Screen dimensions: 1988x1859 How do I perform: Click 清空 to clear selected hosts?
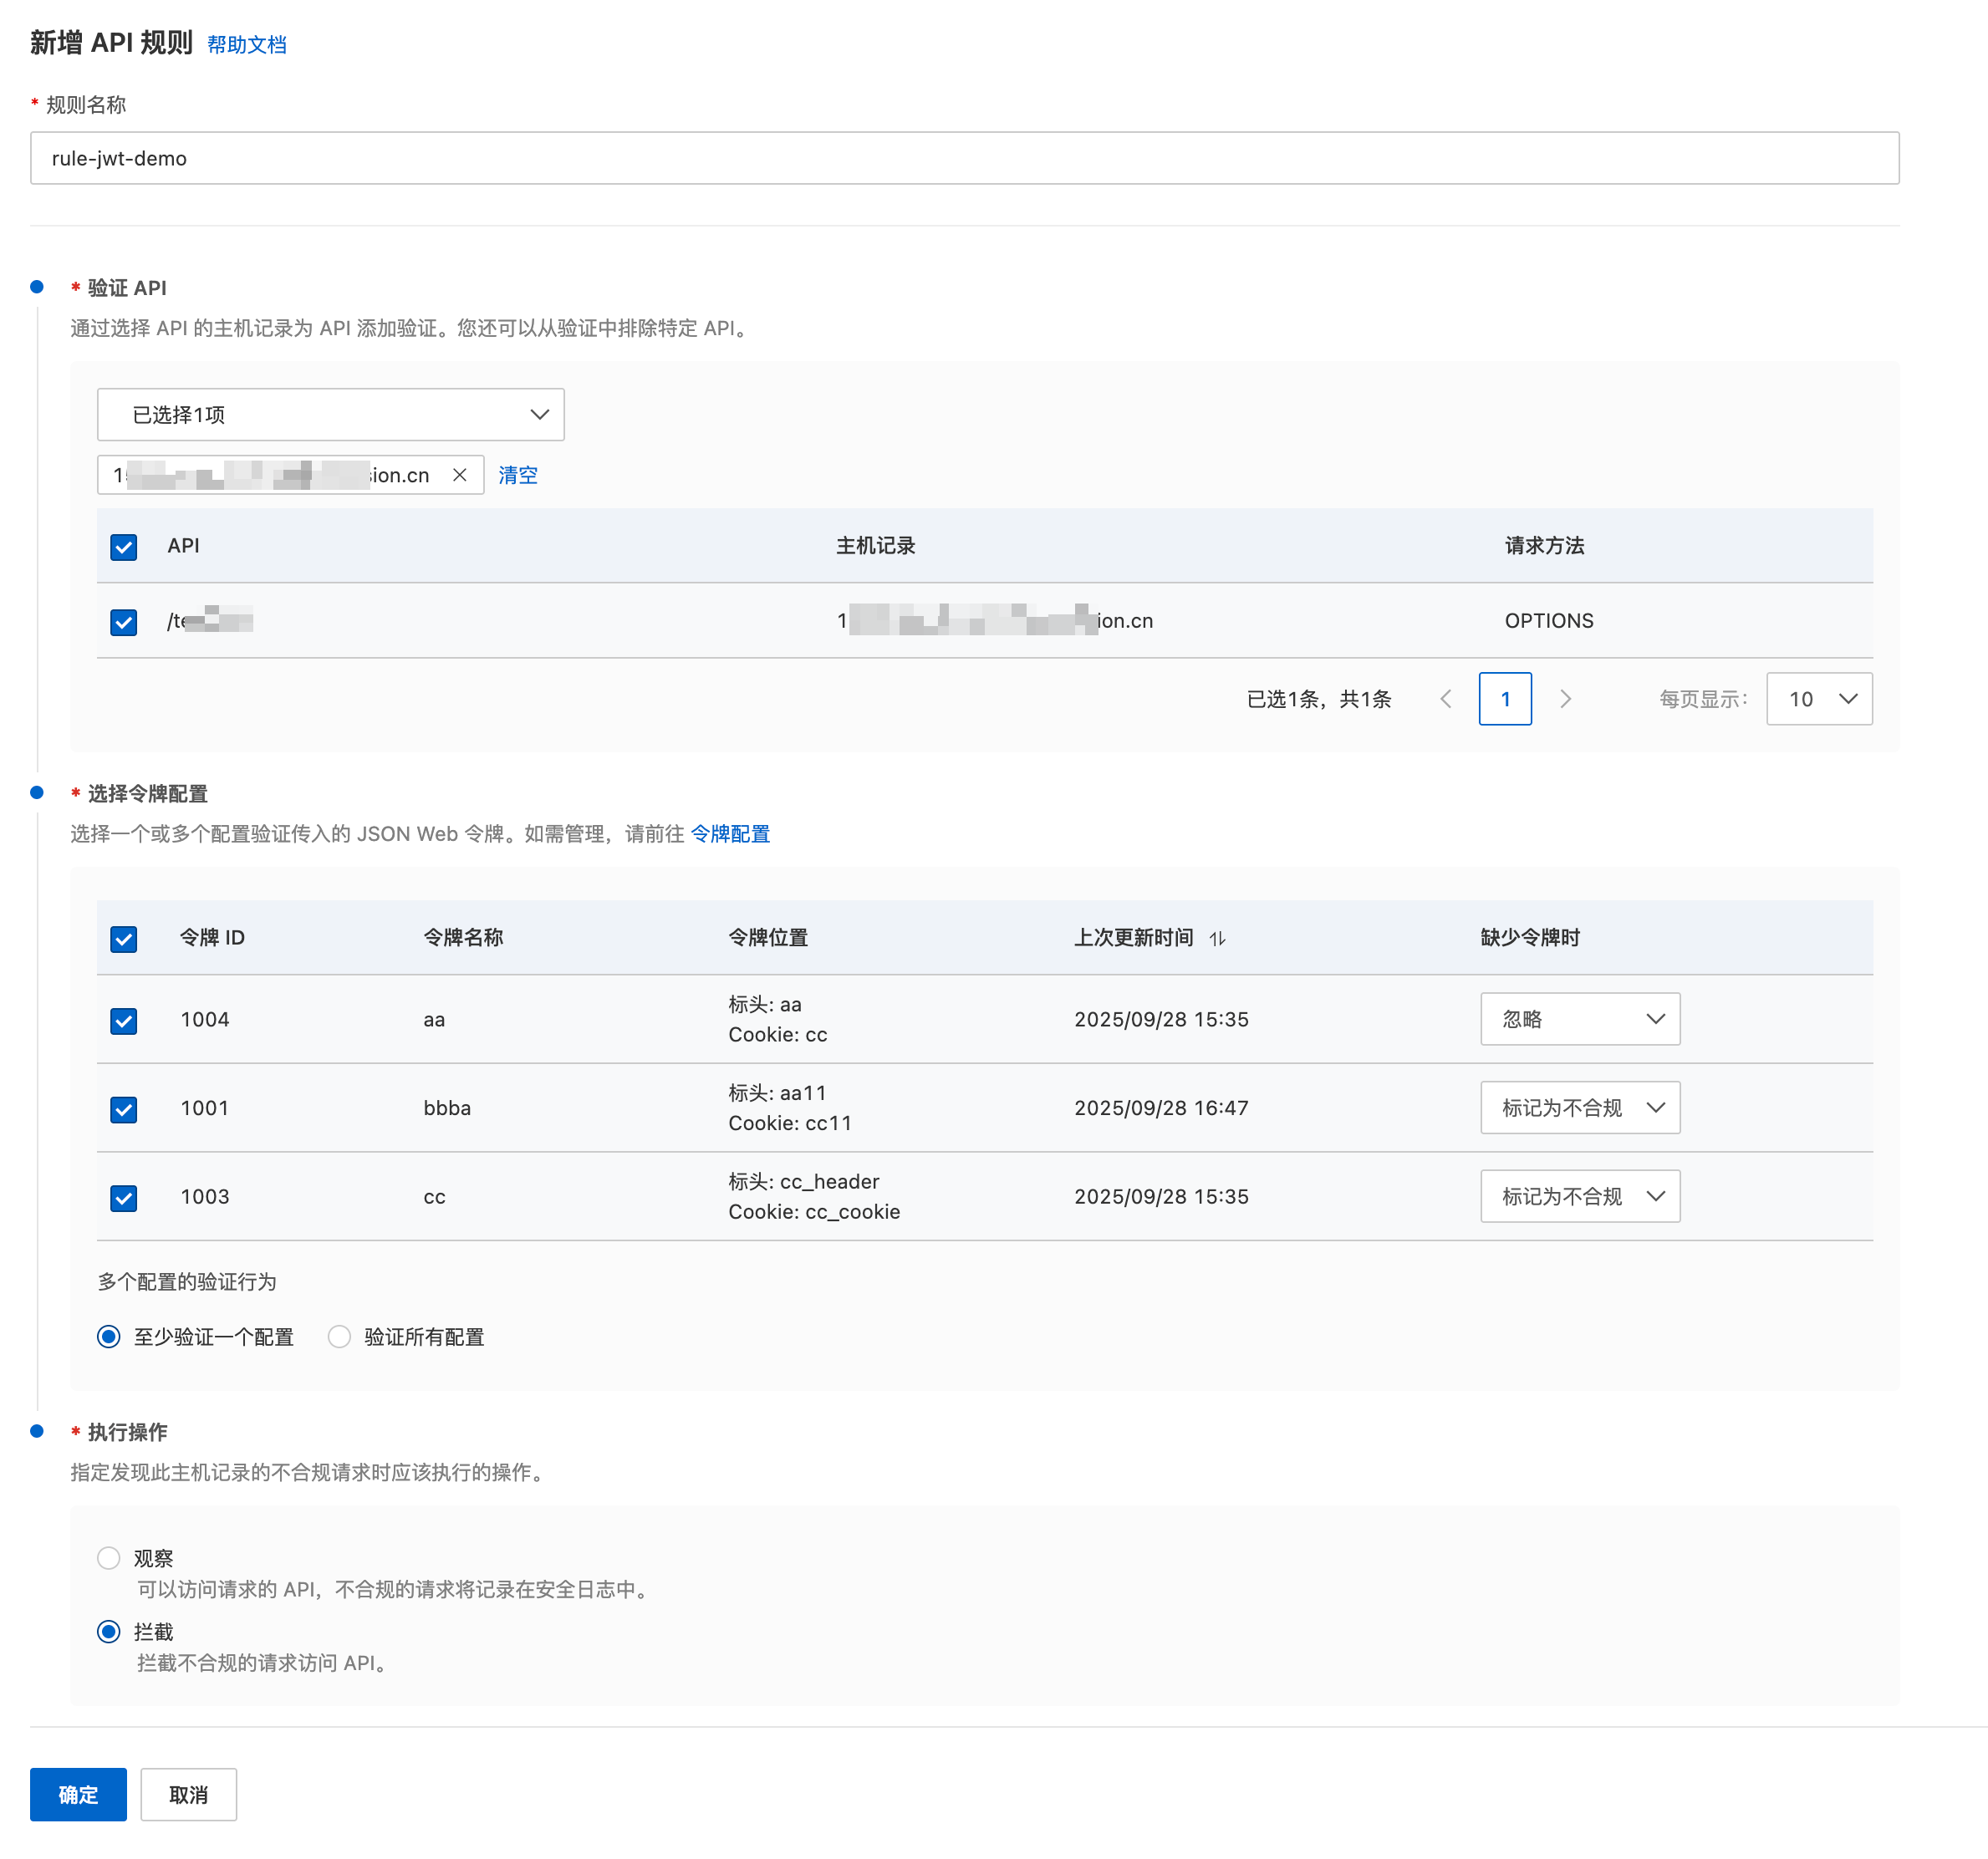[x=518, y=475]
